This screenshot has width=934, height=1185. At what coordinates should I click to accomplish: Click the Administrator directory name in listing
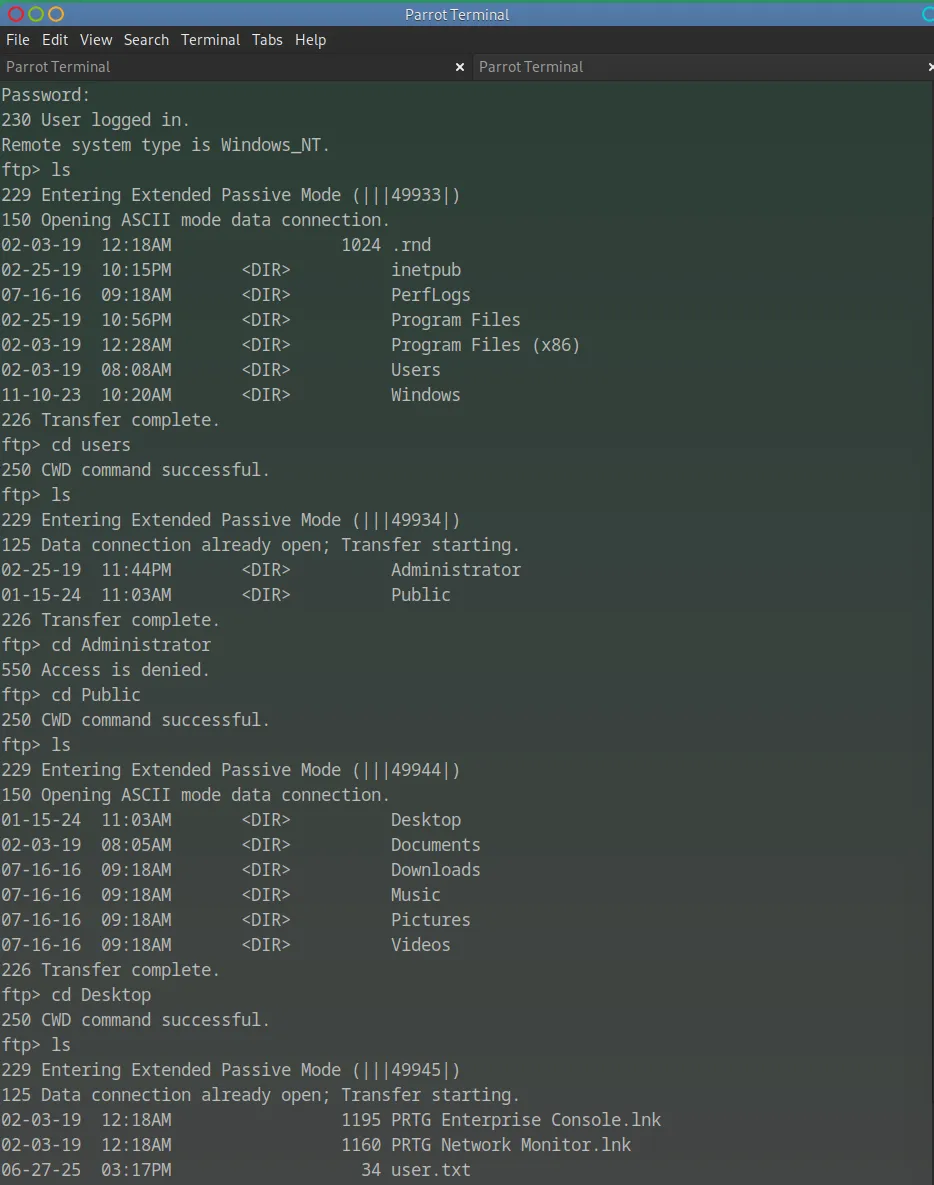tap(455, 570)
